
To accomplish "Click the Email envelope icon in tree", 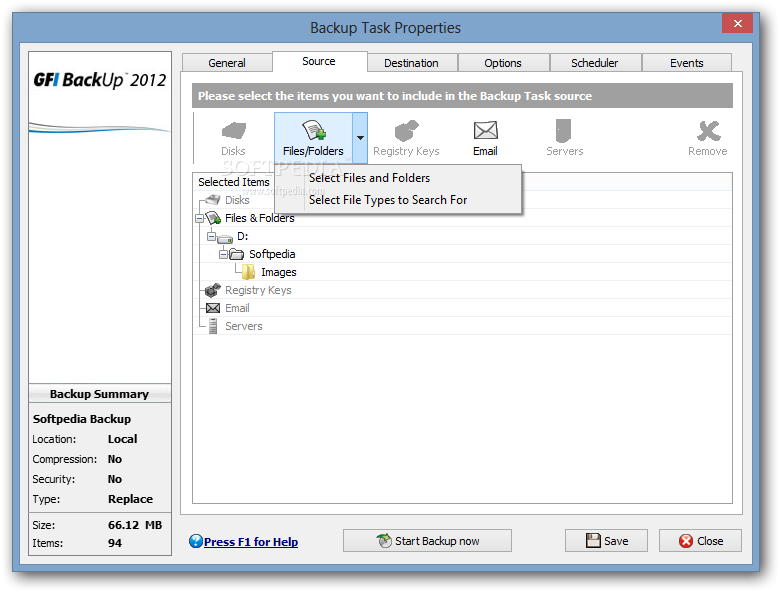I will pos(213,308).
